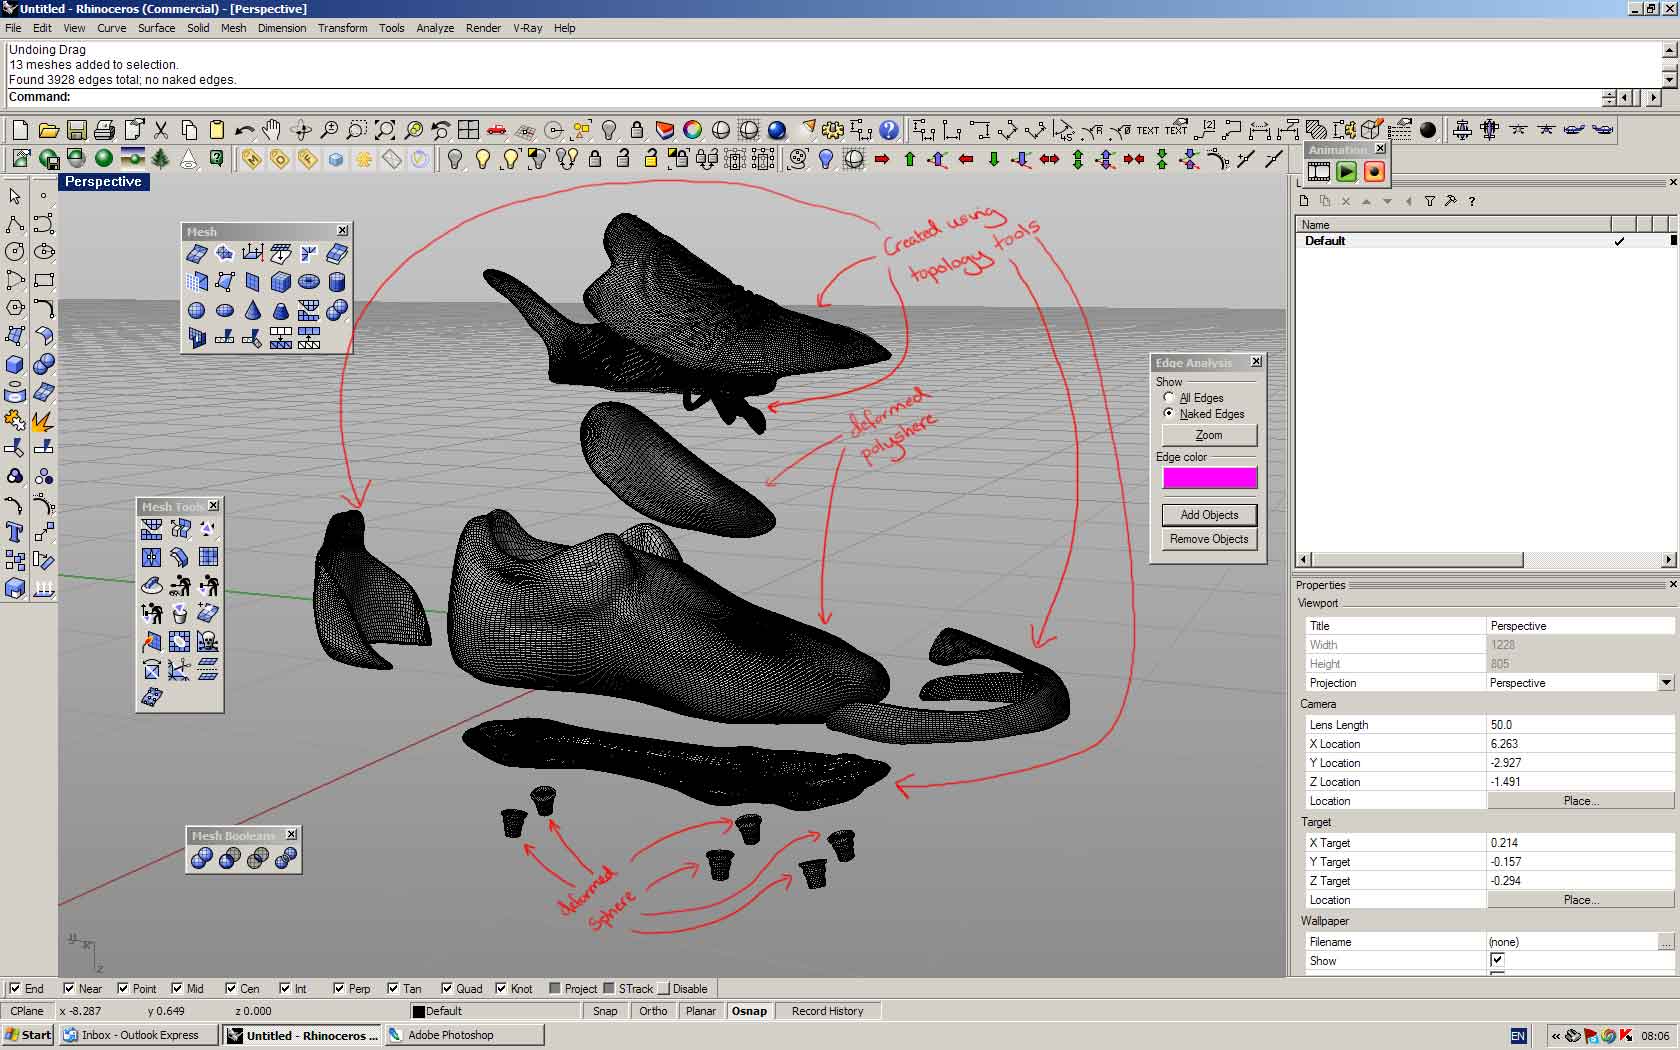Click Camera Location Place button
Screen dimensions: 1680x1050
click(1580, 801)
